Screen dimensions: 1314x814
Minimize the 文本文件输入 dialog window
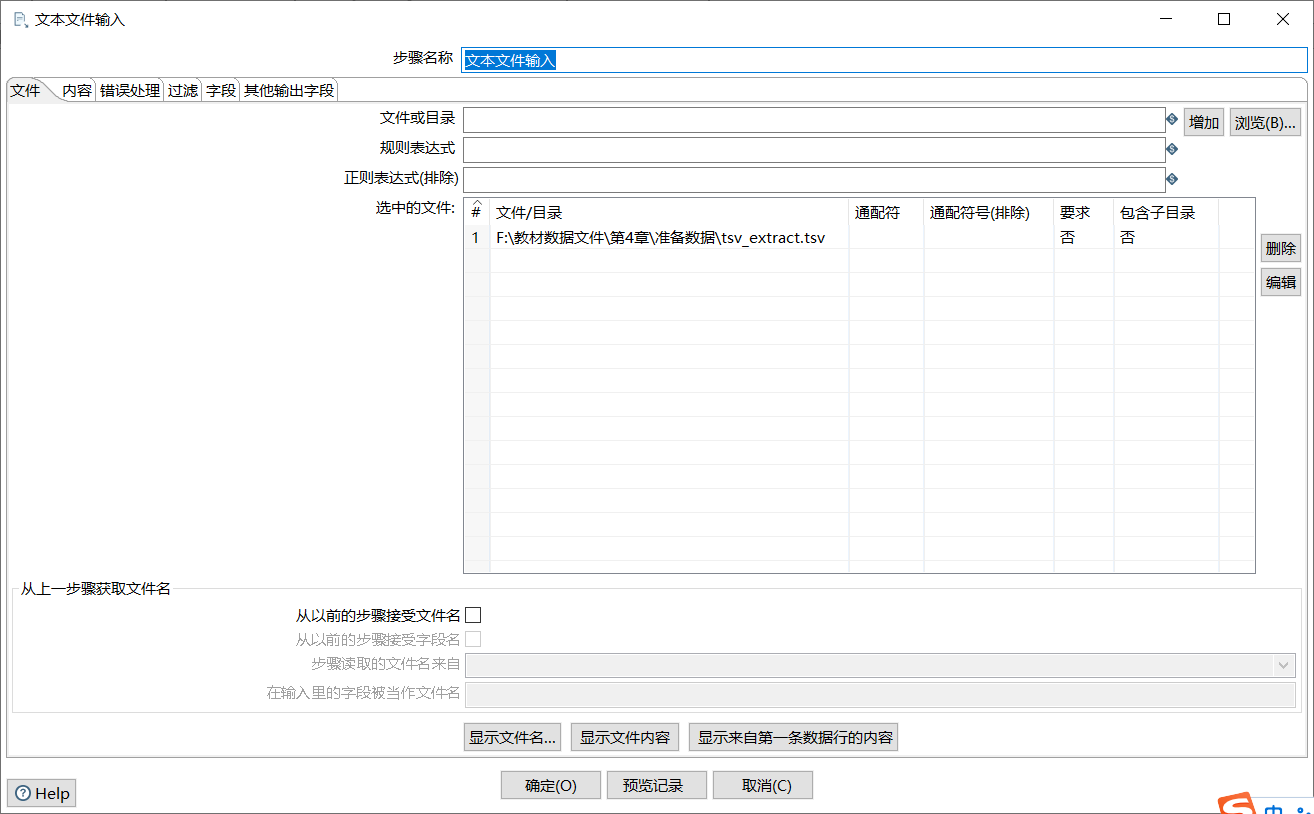point(1165,19)
